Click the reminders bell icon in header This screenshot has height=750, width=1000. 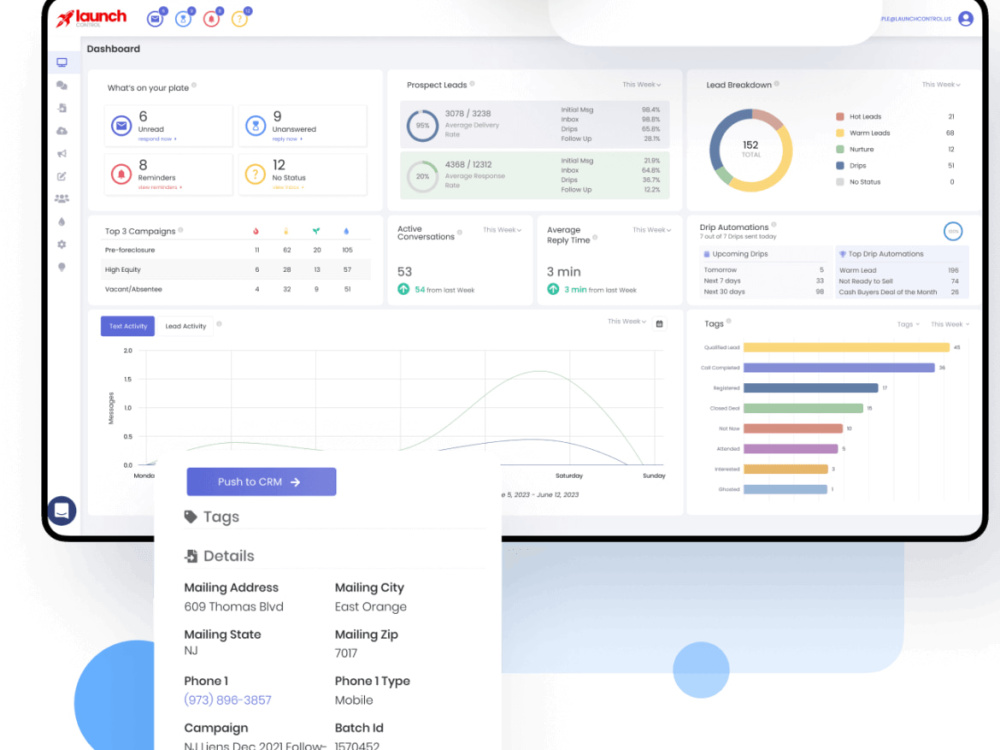click(x=211, y=19)
